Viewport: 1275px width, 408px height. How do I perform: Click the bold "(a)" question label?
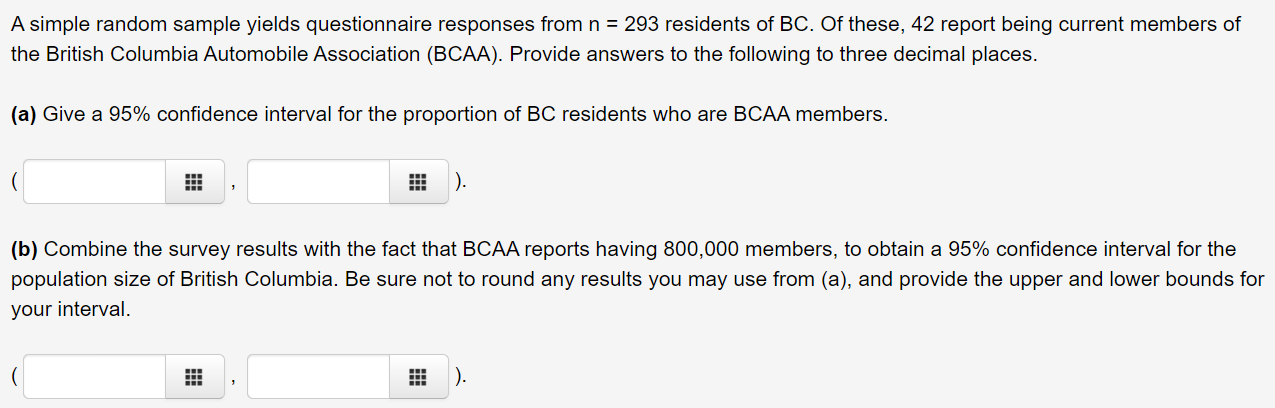(25, 115)
